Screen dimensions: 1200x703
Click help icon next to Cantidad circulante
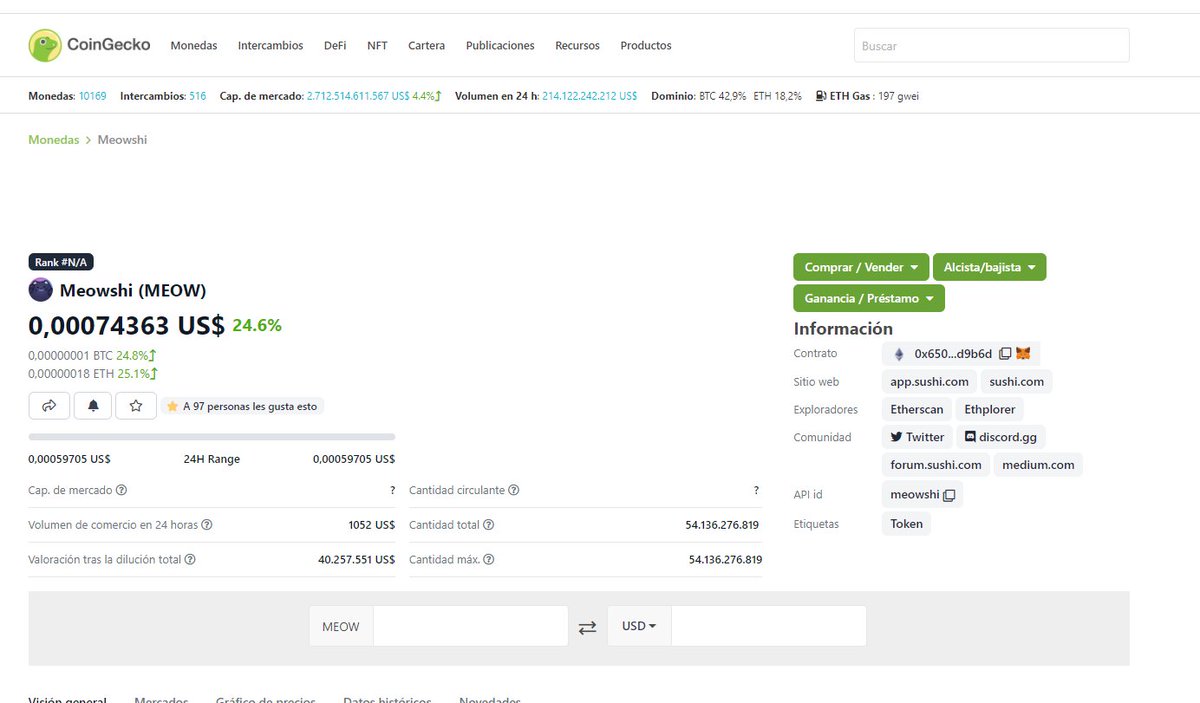click(x=514, y=491)
